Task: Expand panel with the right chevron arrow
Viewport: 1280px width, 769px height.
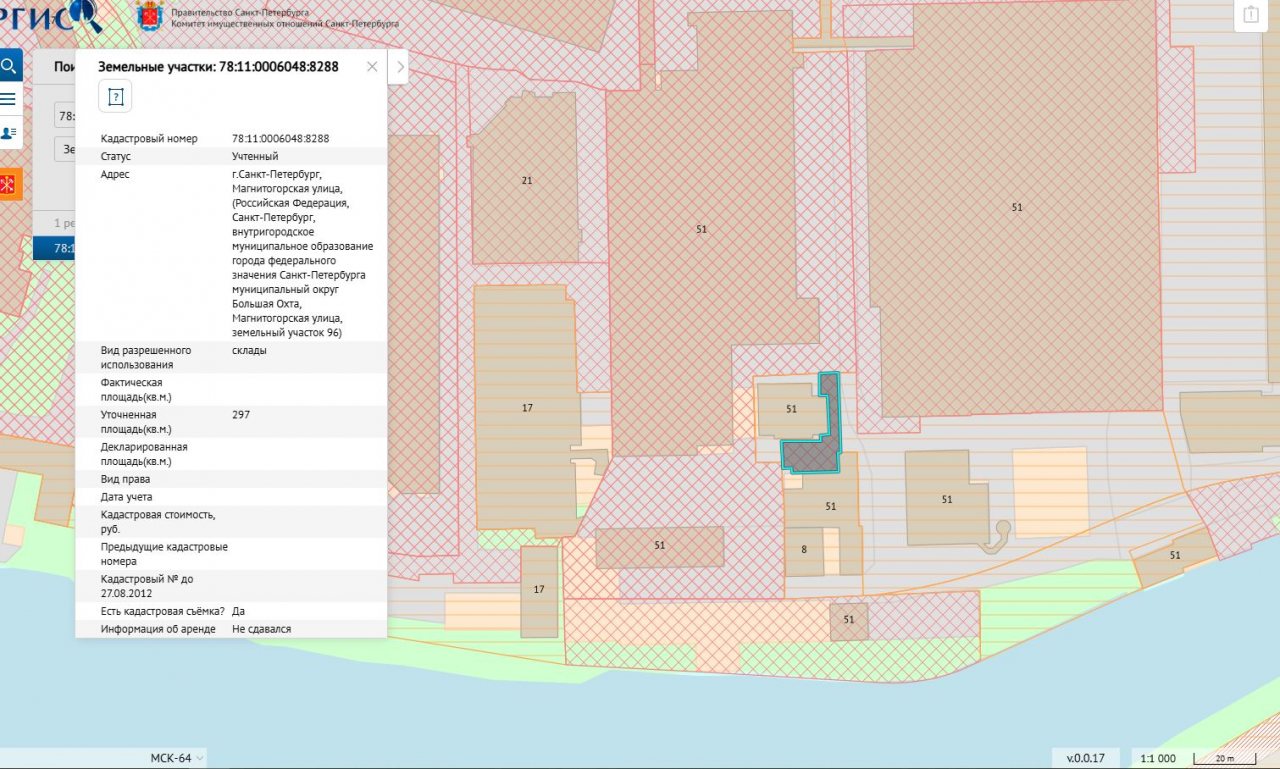Action: [398, 67]
